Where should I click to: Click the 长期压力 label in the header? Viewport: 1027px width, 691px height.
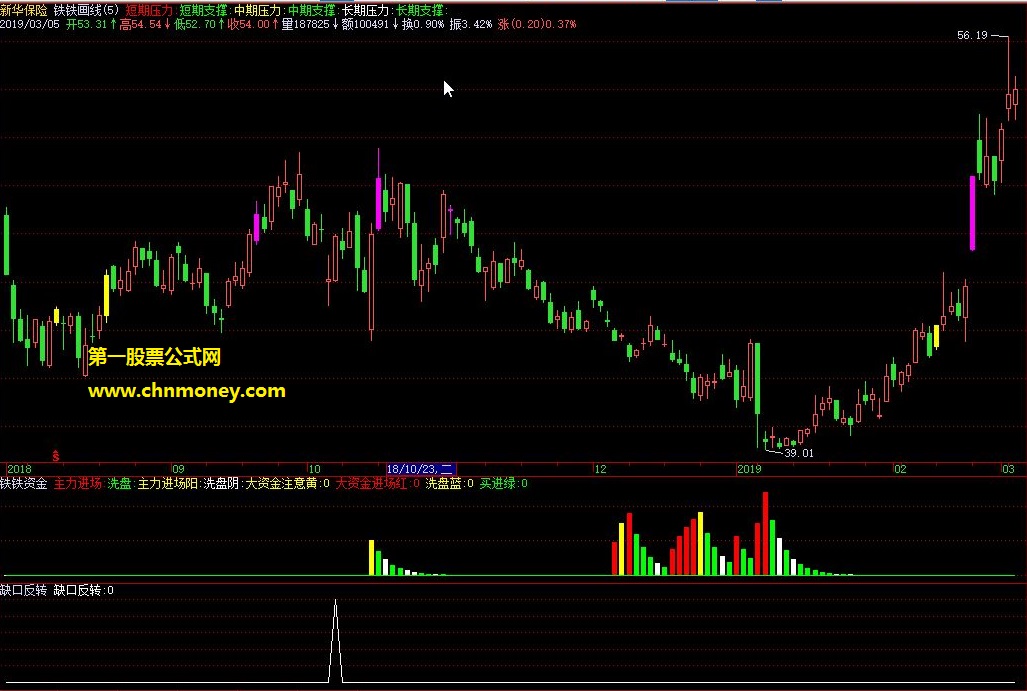pyautogui.click(x=366, y=10)
